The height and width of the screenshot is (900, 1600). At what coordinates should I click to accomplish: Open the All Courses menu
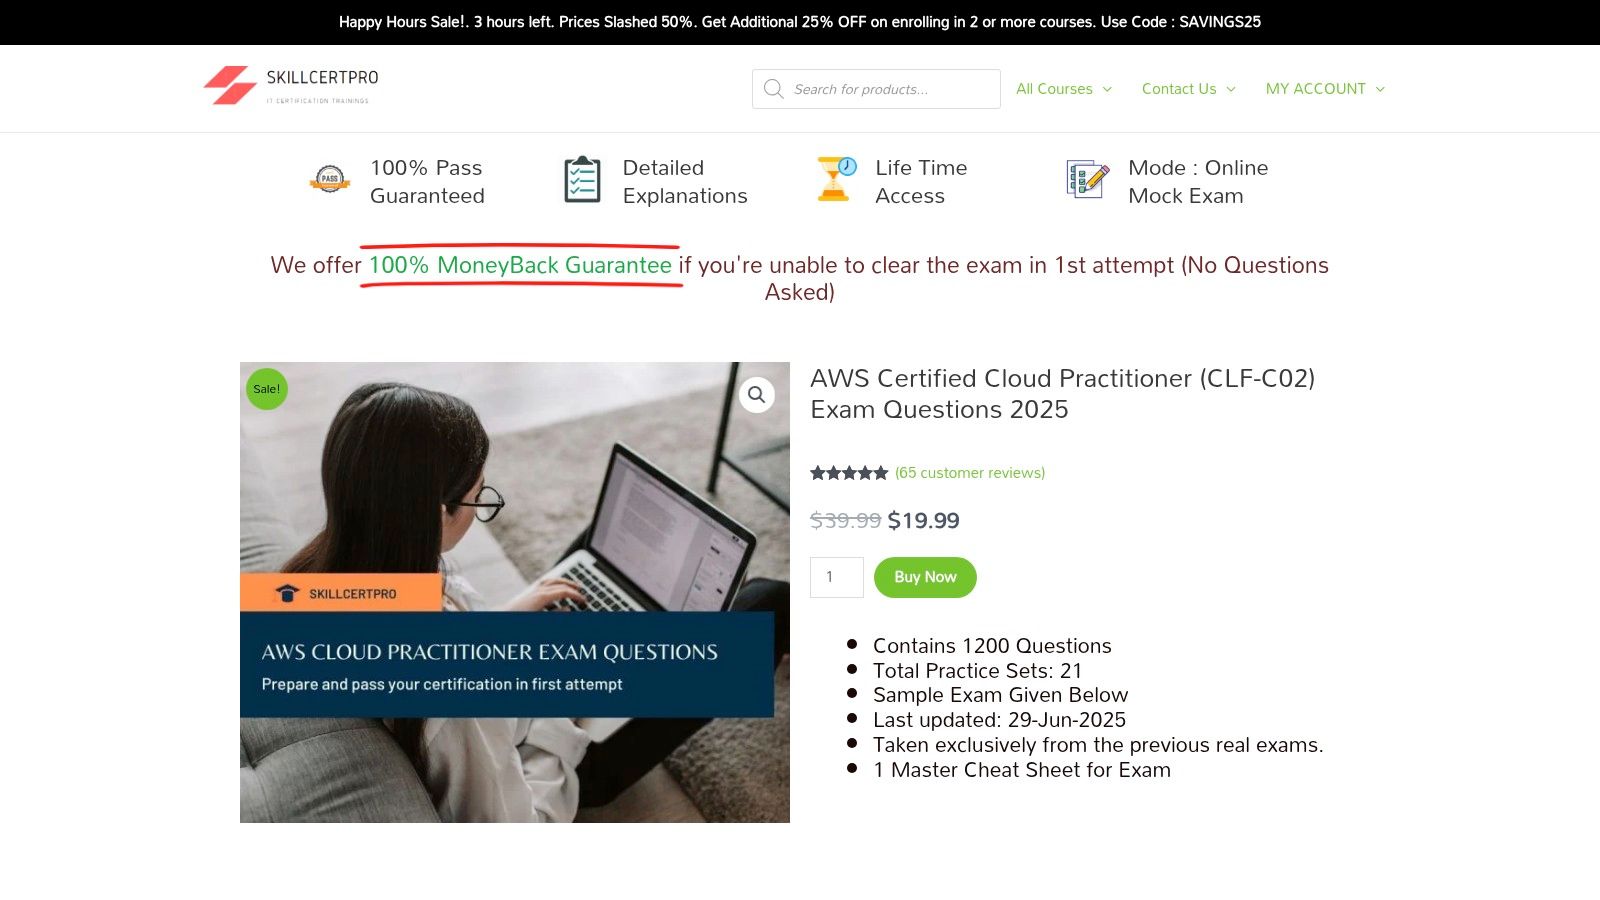[x=1054, y=89]
